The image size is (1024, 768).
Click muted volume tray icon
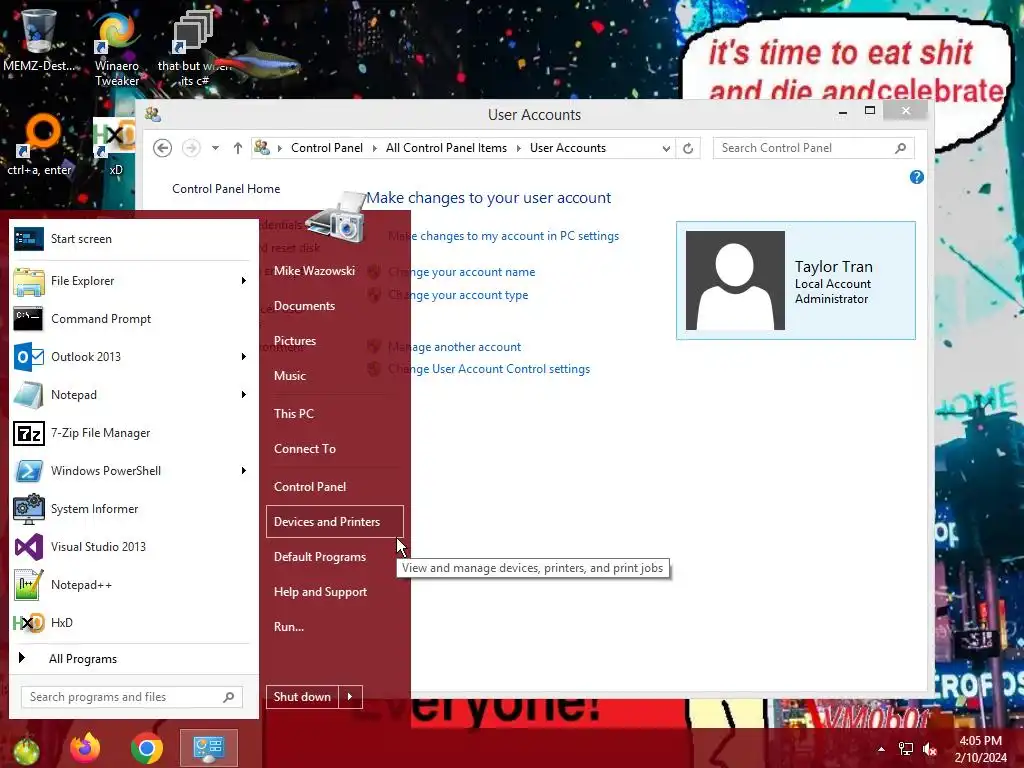click(x=930, y=749)
